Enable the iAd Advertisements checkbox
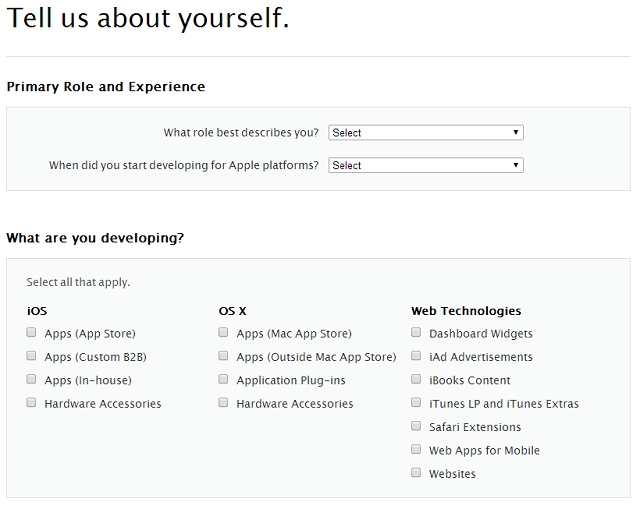The height and width of the screenshot is (509, 640). click(416, 356)
